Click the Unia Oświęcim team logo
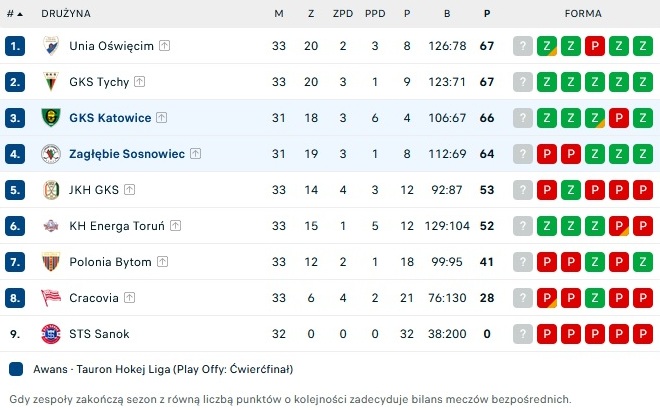The image size is (660, 410). (51, 46)
